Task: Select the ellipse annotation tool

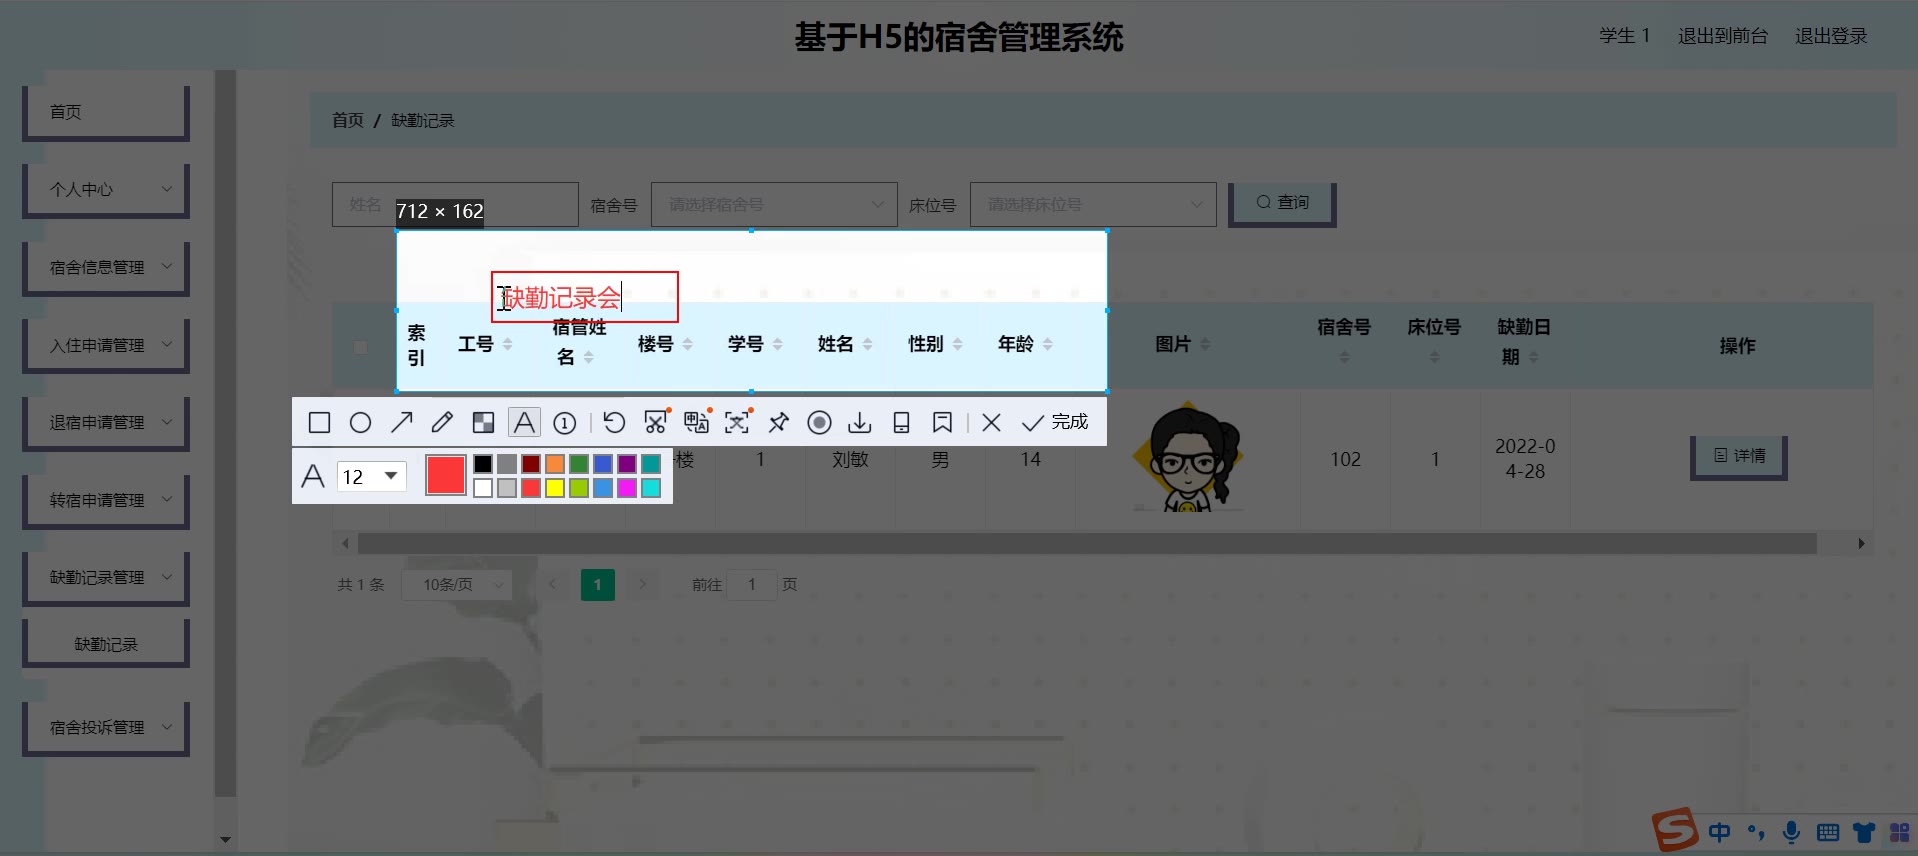Action: coord(360,423)
